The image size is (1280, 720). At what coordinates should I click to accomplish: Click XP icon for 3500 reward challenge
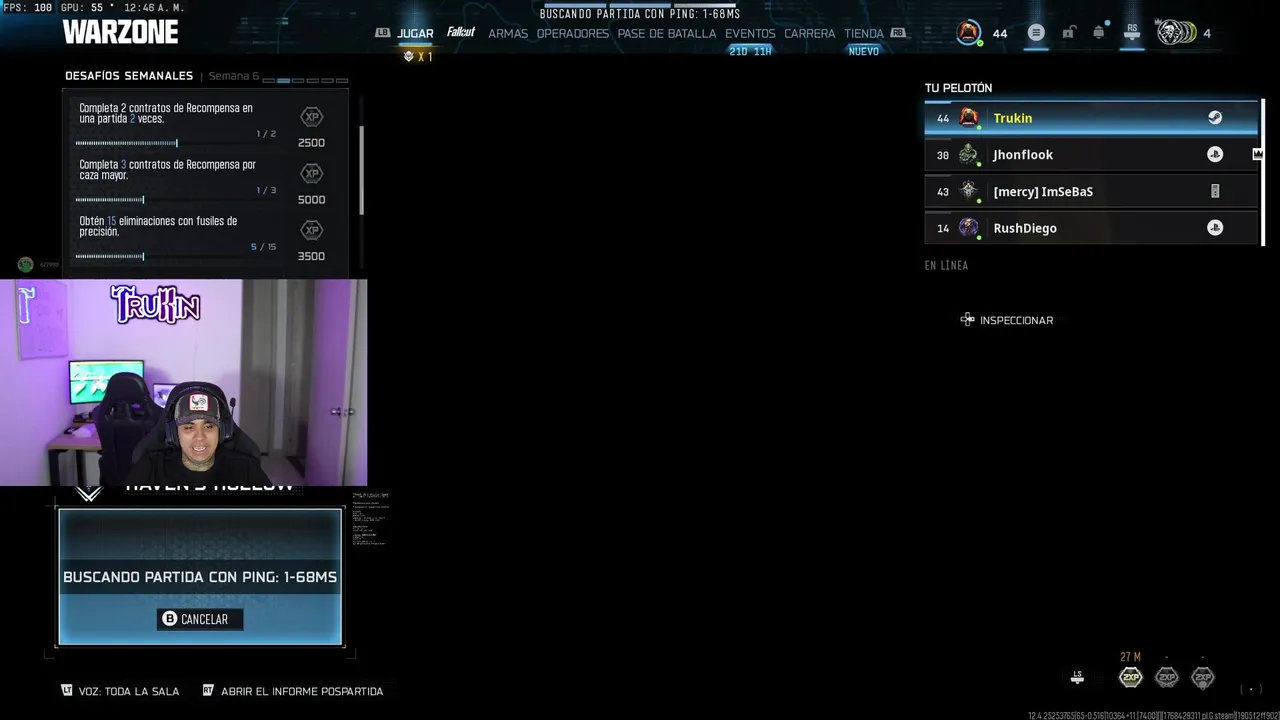(x=312, y=230)
